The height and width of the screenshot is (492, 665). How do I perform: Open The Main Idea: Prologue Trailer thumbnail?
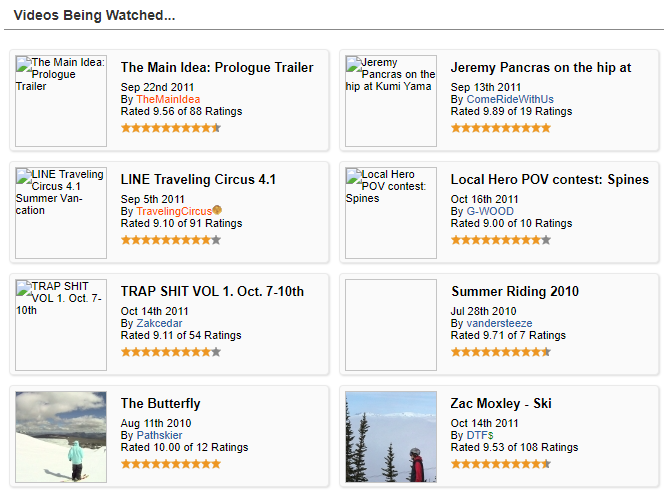tap(61, 101)
